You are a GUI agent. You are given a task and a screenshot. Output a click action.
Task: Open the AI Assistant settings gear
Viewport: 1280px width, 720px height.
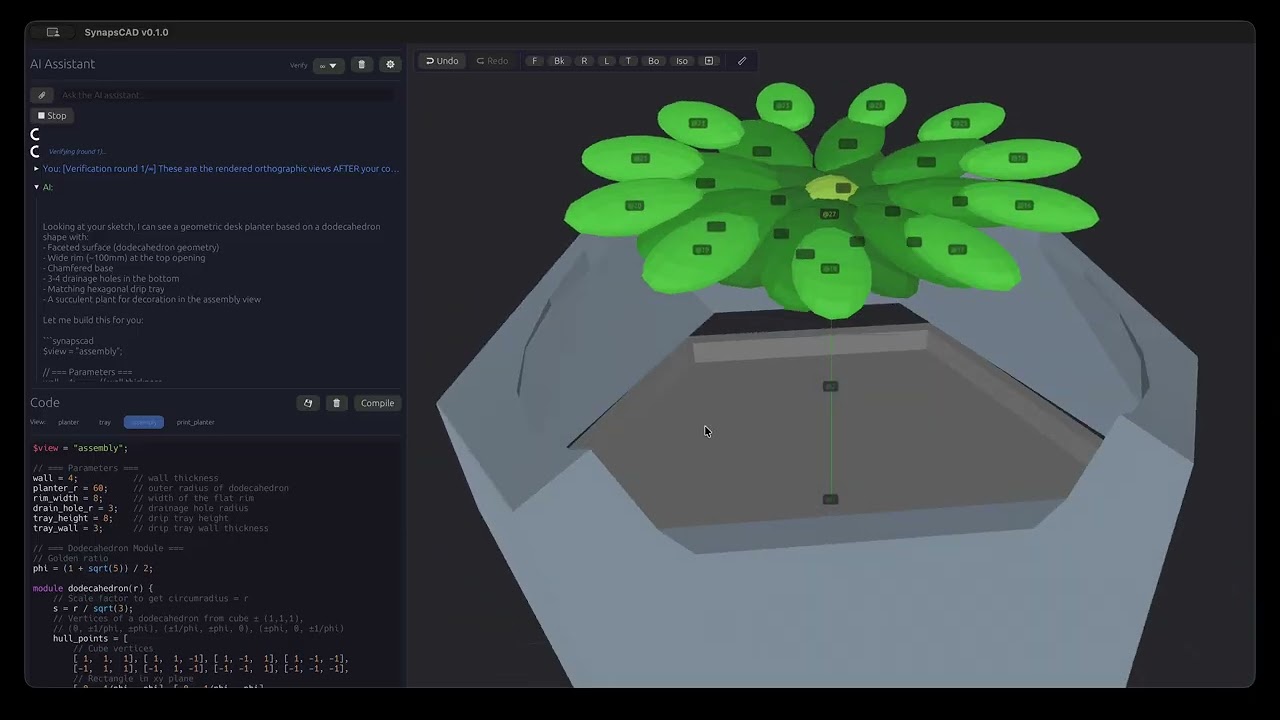point(390,64)
